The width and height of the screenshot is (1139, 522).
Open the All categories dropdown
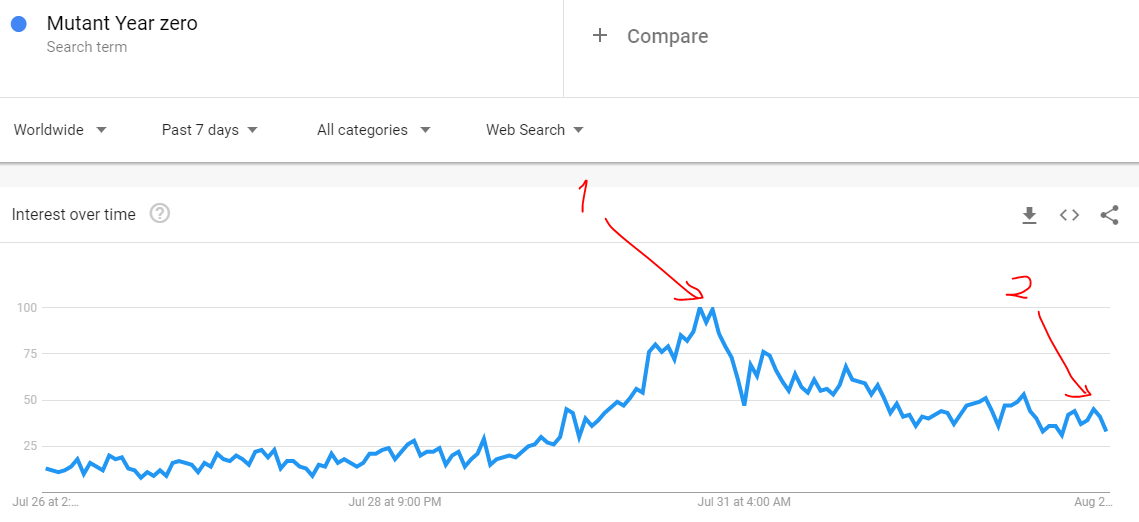pos(373,130)
